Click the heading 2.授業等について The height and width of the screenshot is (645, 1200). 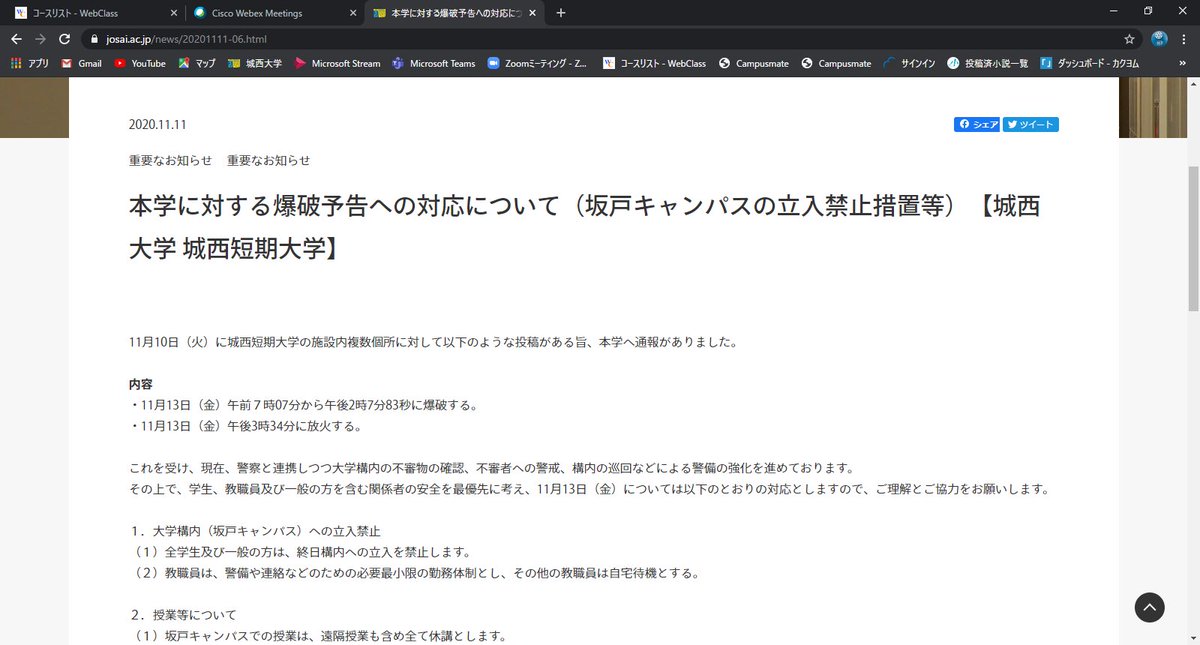click(183, 615)
